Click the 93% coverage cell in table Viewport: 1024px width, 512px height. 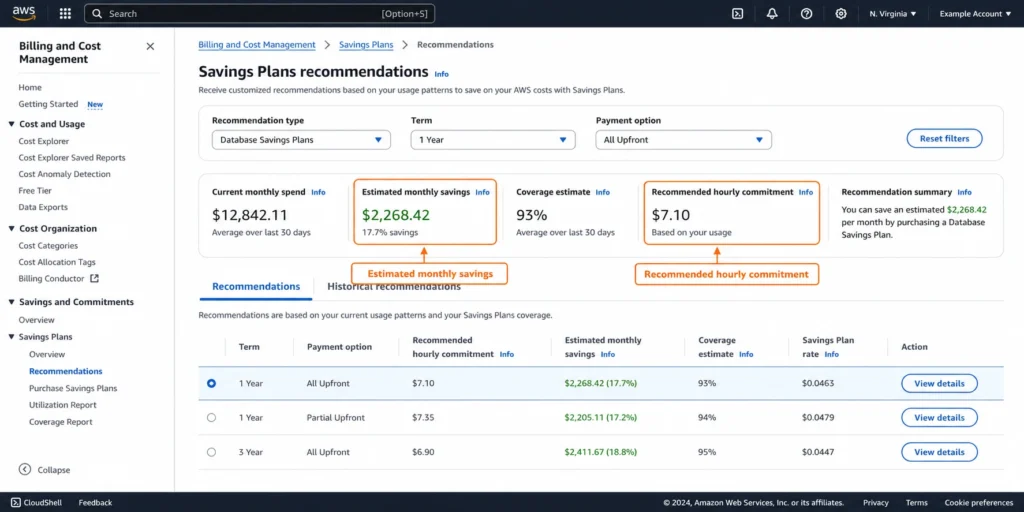click(x=707, y=383)
